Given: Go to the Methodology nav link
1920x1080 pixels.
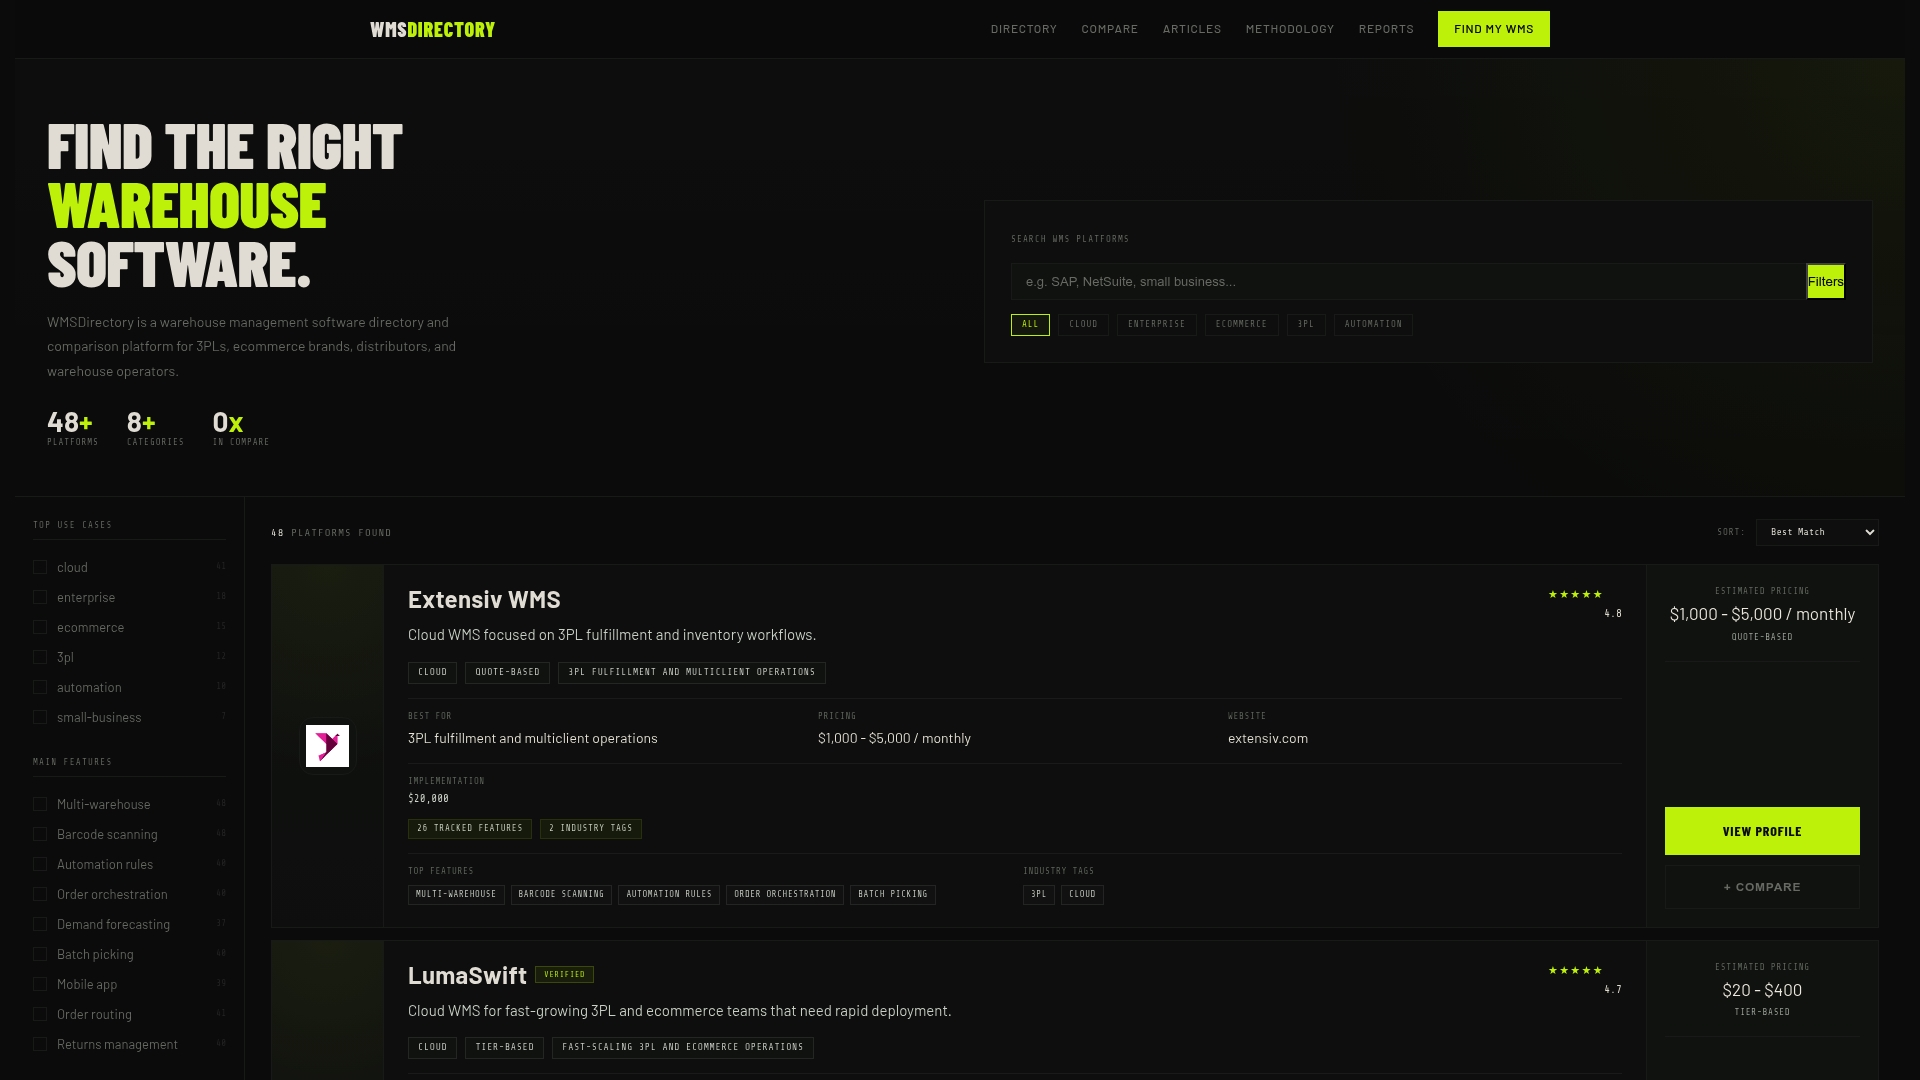Looking at the screenshot, I should coord(1289,30).
